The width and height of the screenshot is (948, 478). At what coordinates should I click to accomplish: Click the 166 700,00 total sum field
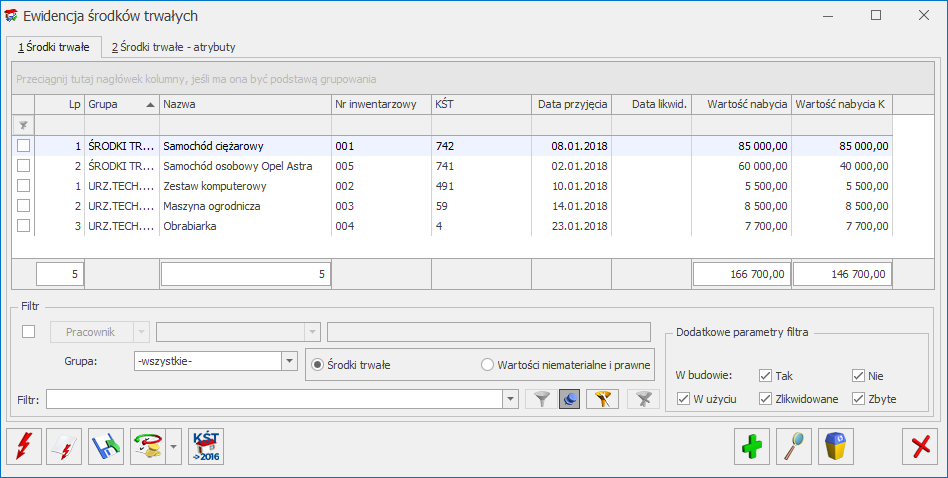click(742, 274)
